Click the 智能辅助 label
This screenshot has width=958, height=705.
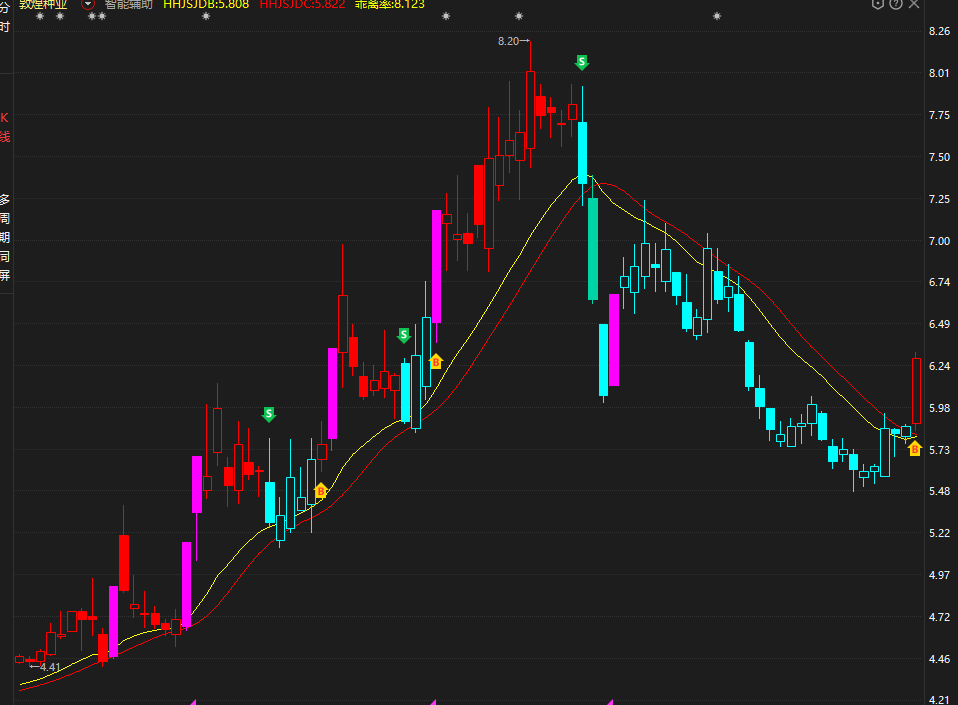[128, 4]
